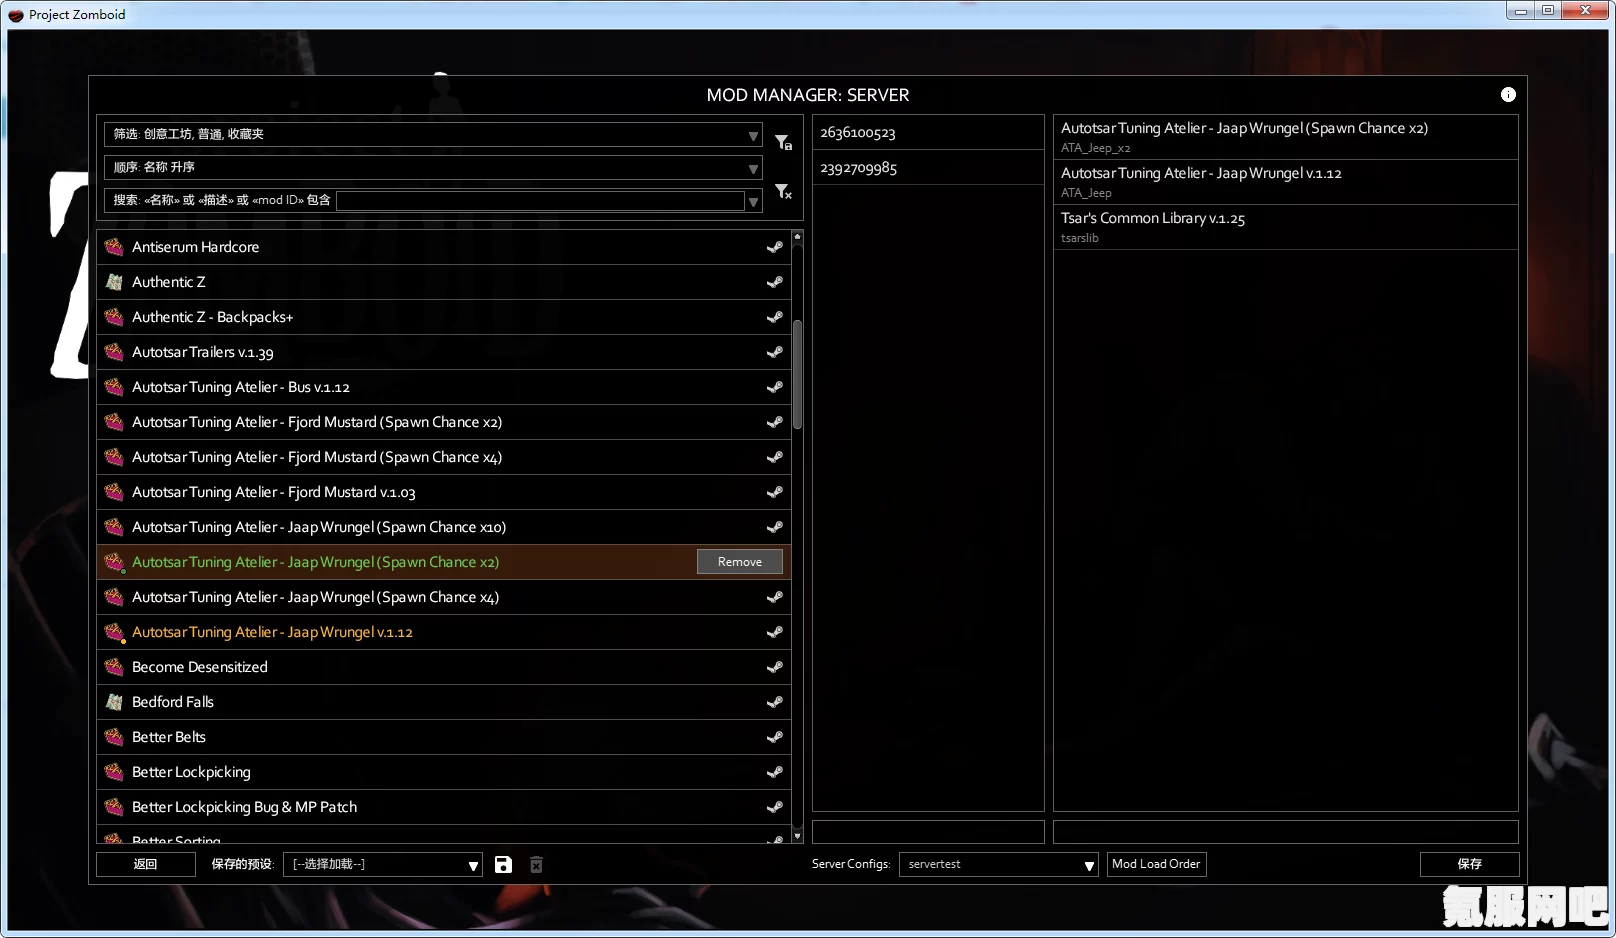Click the filter lock icon beside filter dropdown
1616x938 pixels.
(x=783, y=142)
